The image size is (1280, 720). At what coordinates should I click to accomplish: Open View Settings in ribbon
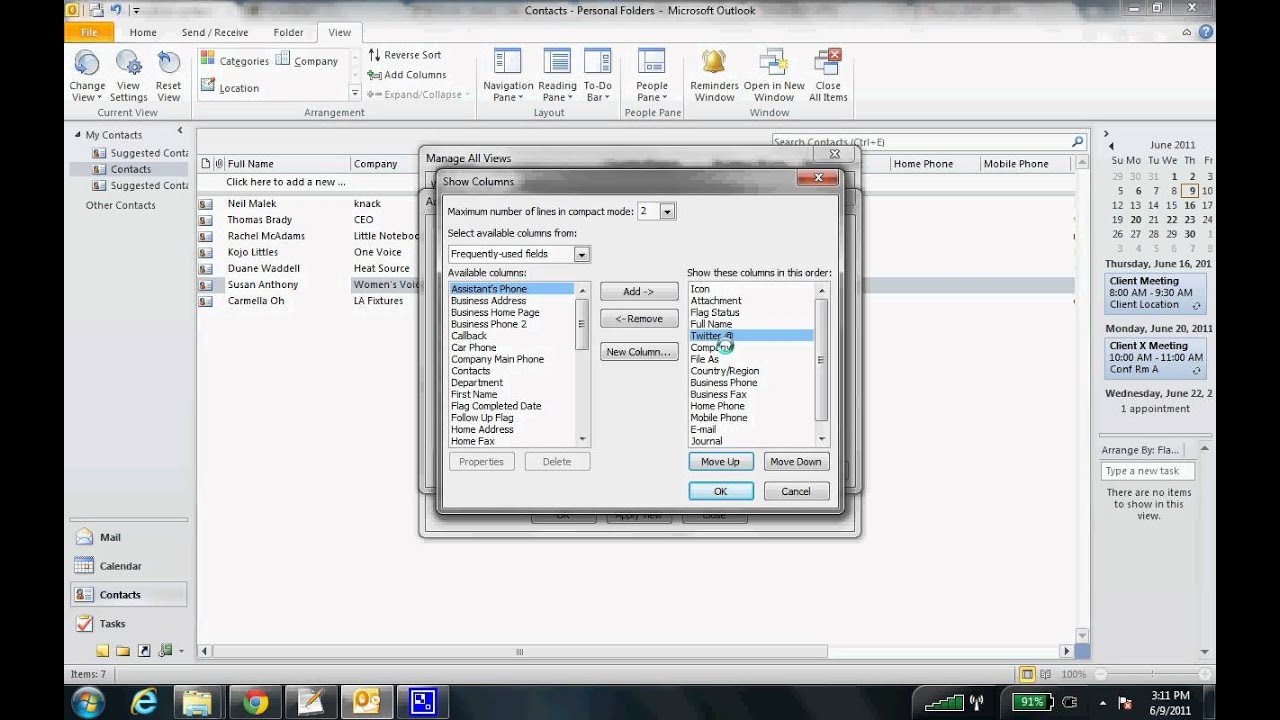pos(128,76)
